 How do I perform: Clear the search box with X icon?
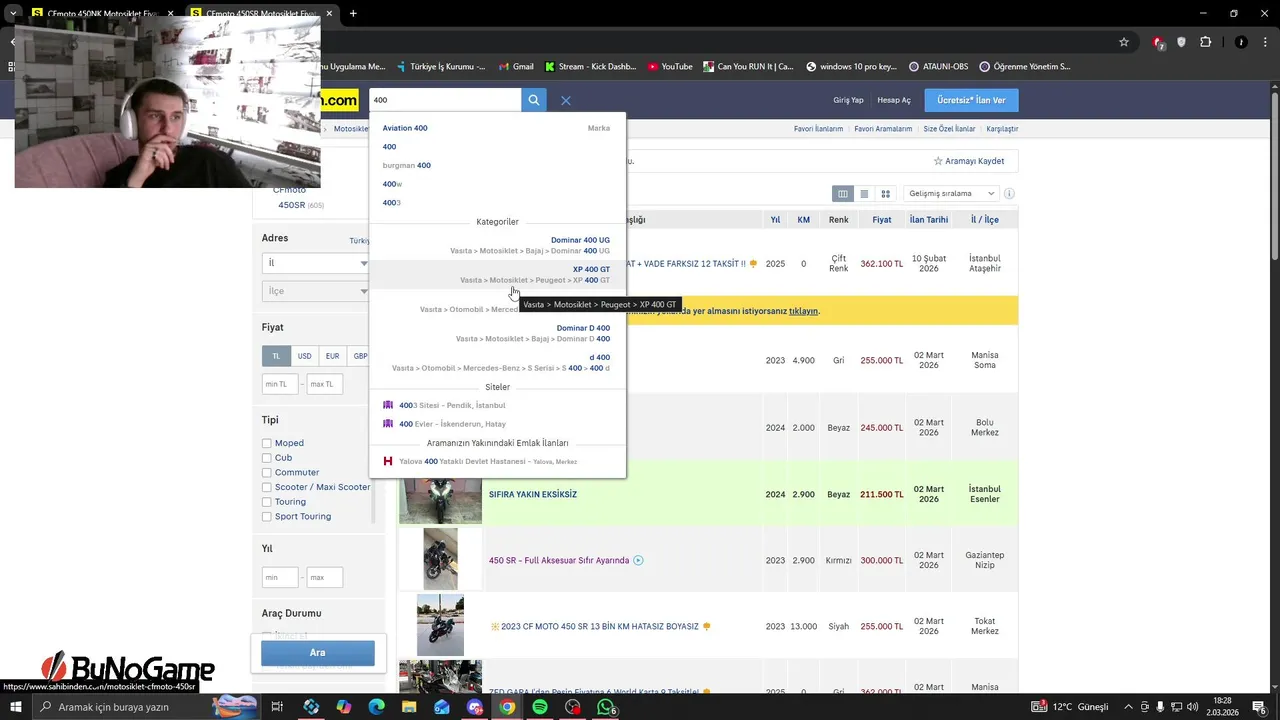[x=566, y=100]
